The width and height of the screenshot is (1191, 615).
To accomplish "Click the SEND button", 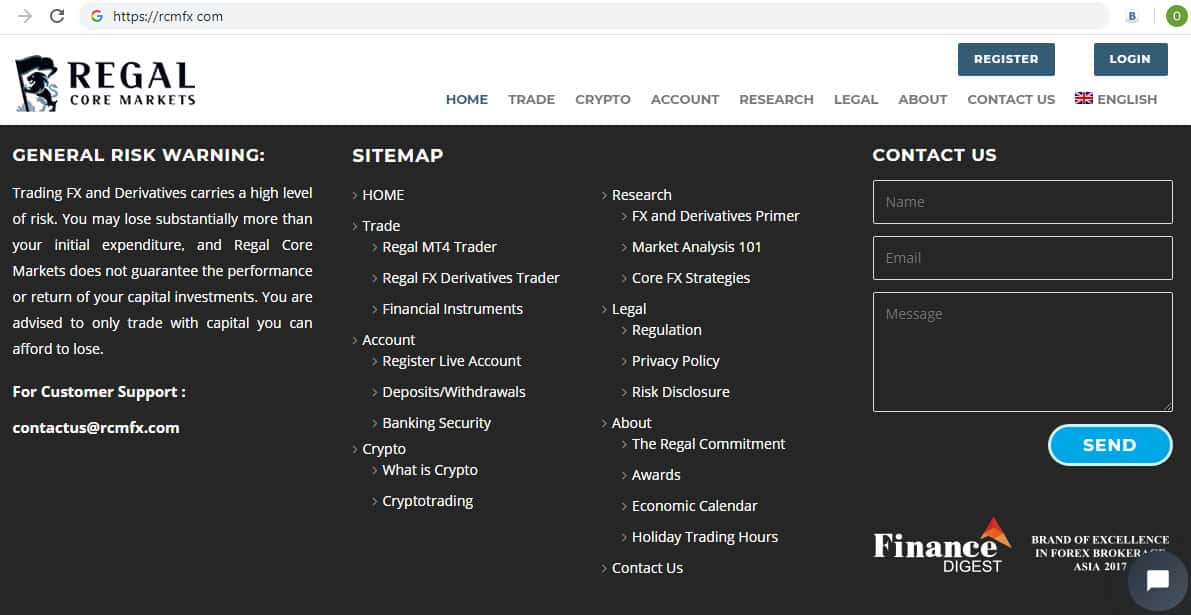I will point(1110,445).
